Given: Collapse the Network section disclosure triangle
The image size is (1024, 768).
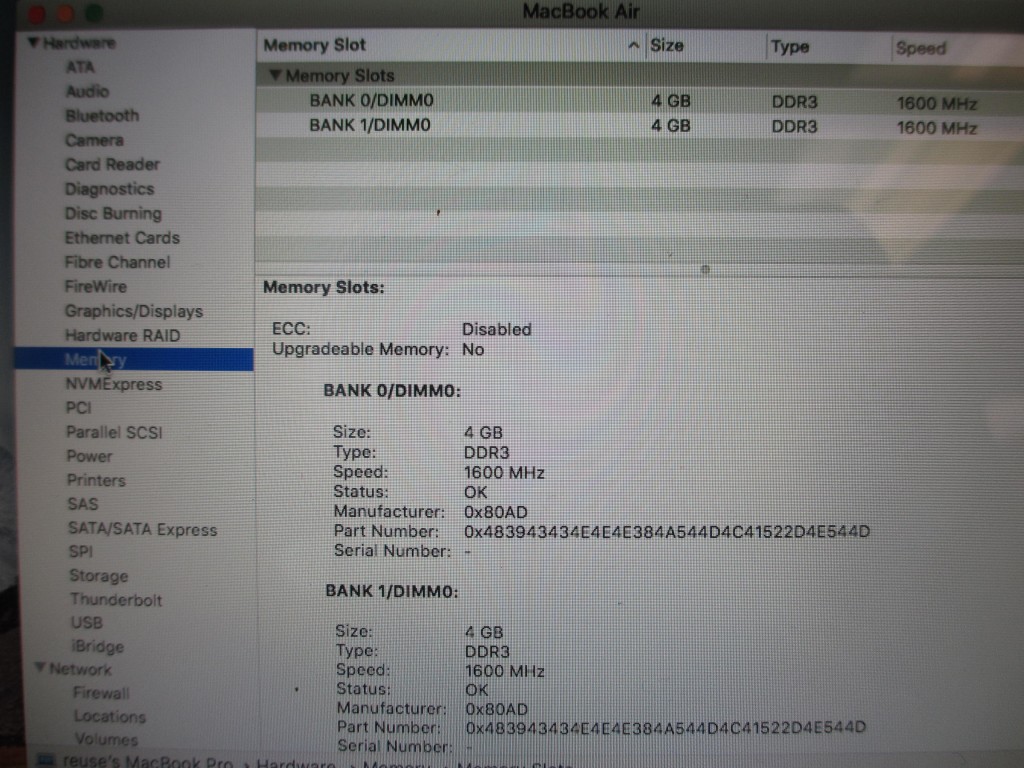Looking at the screenshot, I should [x=39, y=668].
